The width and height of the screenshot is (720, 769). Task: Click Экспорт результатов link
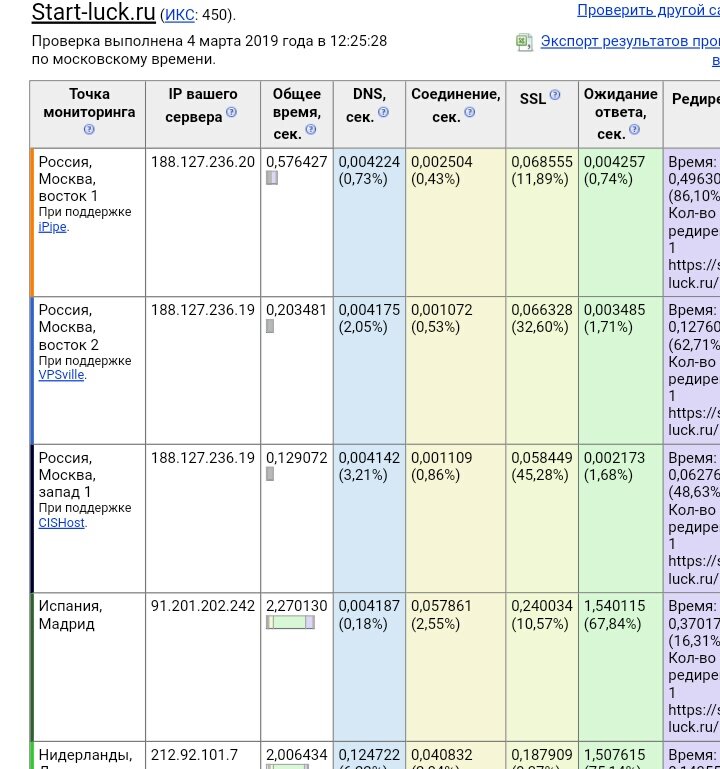click(x=630, y=41)
